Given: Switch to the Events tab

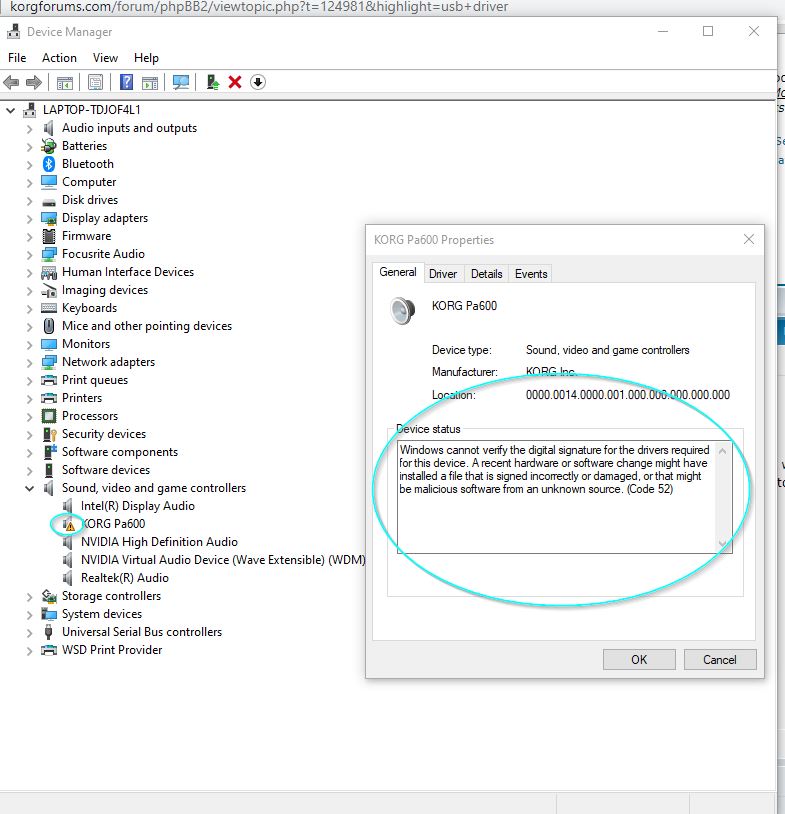Looking at the screenshot, I should click(x=531, y=274).
